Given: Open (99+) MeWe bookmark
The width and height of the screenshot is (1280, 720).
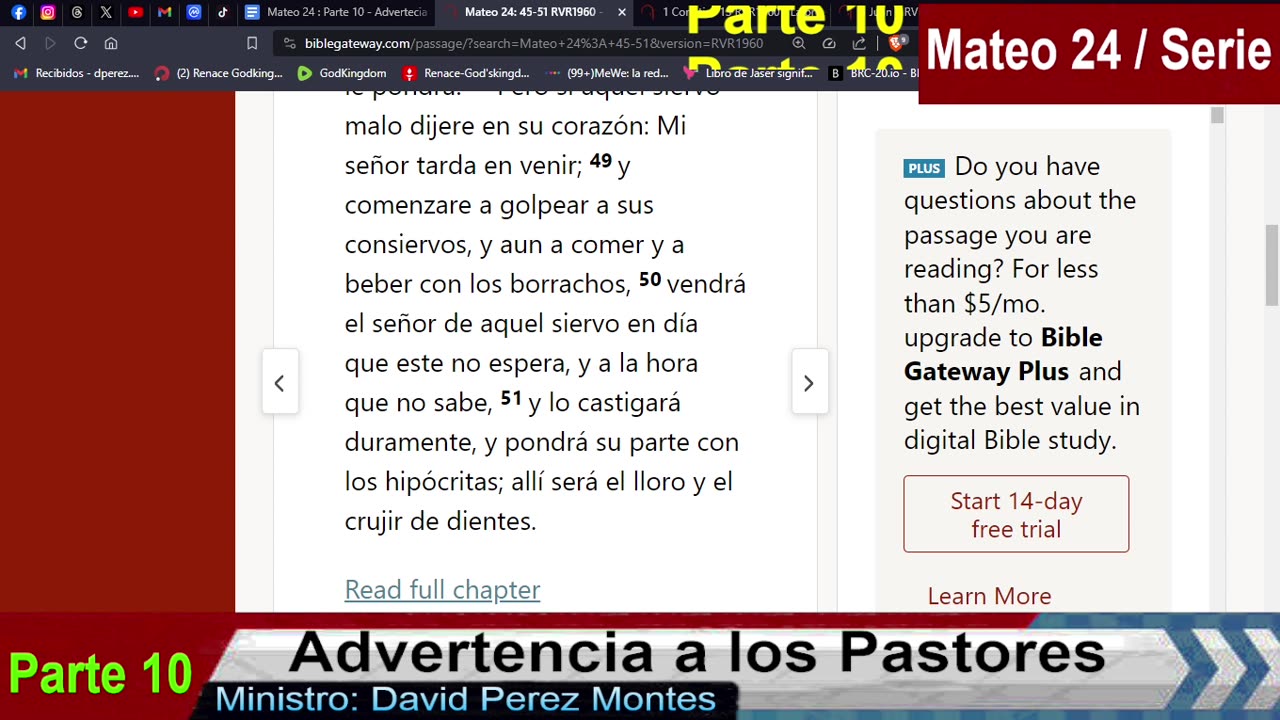Looking at the screenshot, I should (x=608, y=73).
